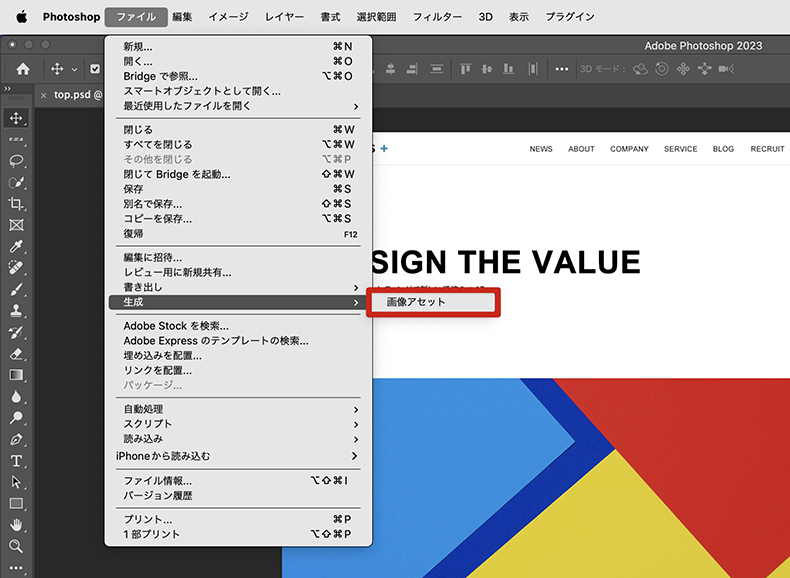Click the SERVICE link in the canvas
Screen dimensions: 790x578
(x=680, y=149)
